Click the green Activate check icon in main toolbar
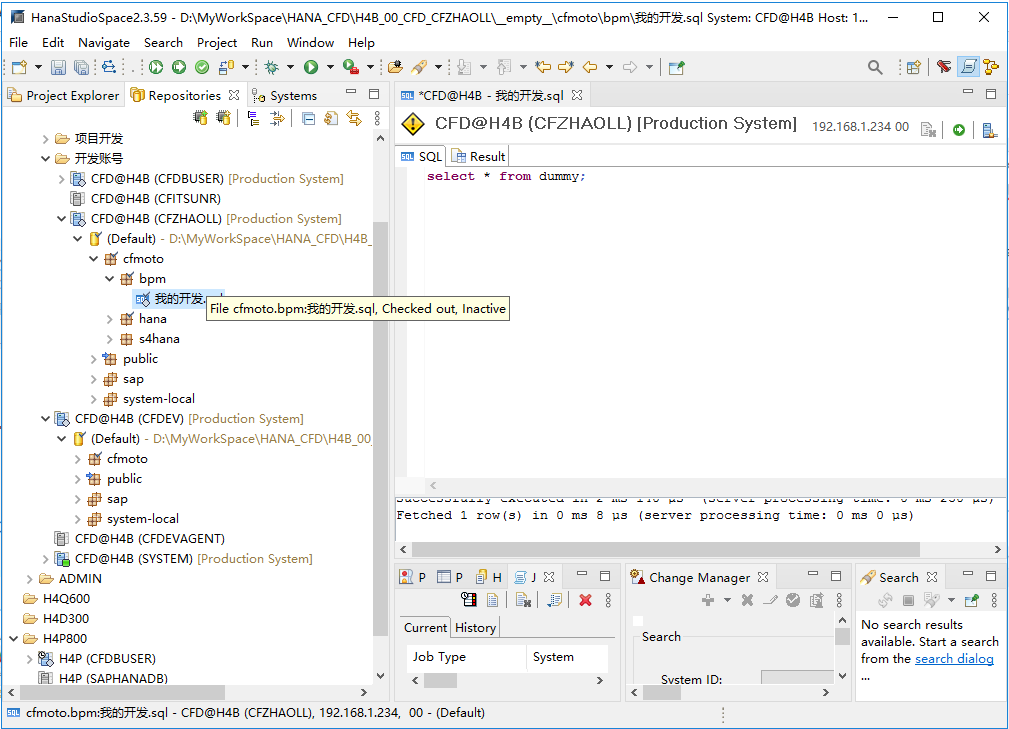1009x729 pixels. (x=202, y=67)
